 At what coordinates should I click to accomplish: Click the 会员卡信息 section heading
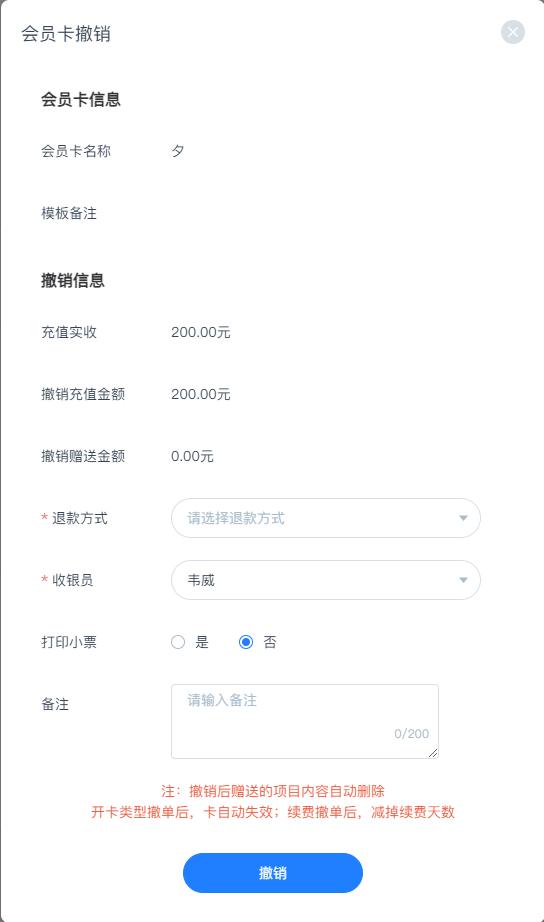click(81, 99)
